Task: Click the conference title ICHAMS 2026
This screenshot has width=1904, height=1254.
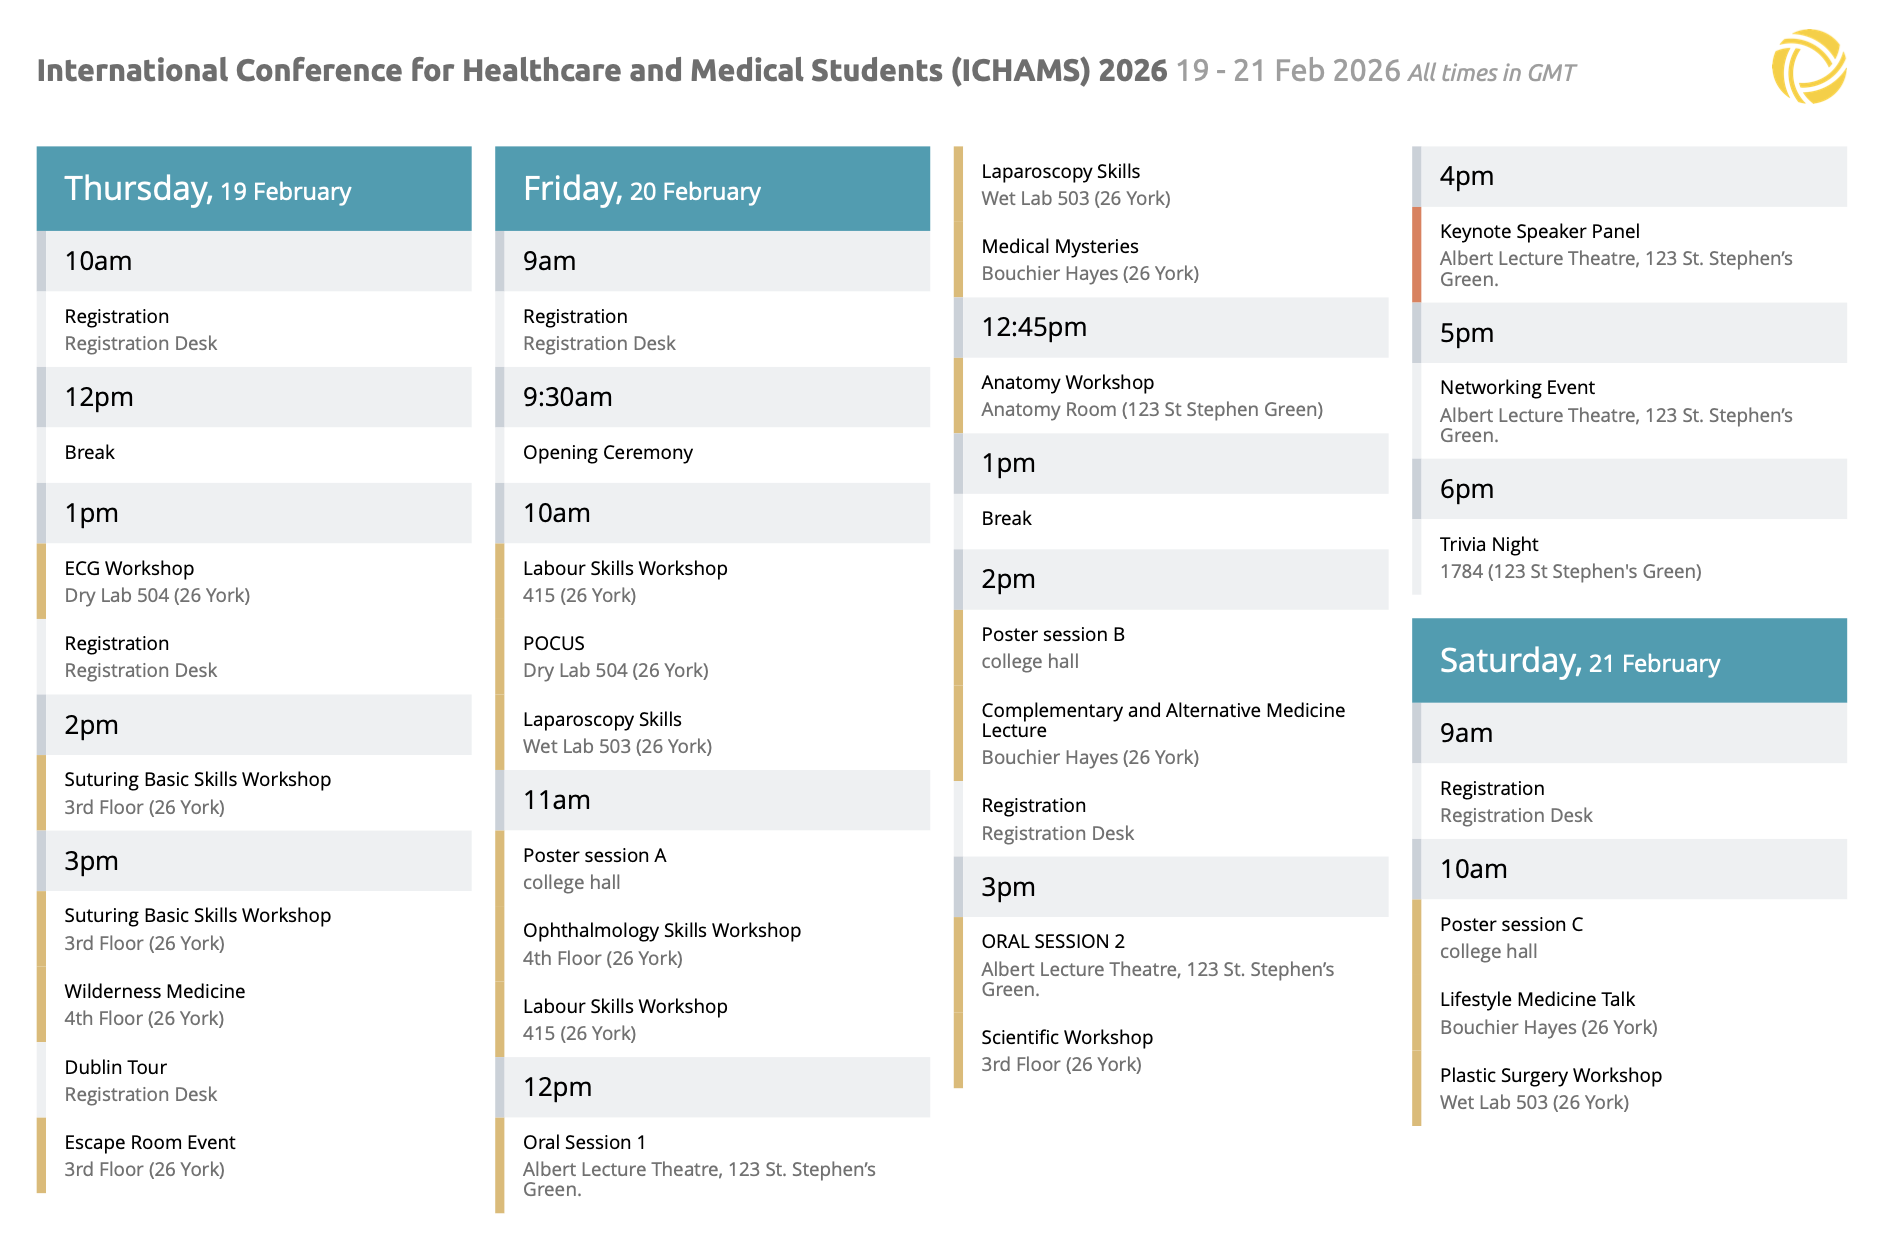Action: [602, 70]
